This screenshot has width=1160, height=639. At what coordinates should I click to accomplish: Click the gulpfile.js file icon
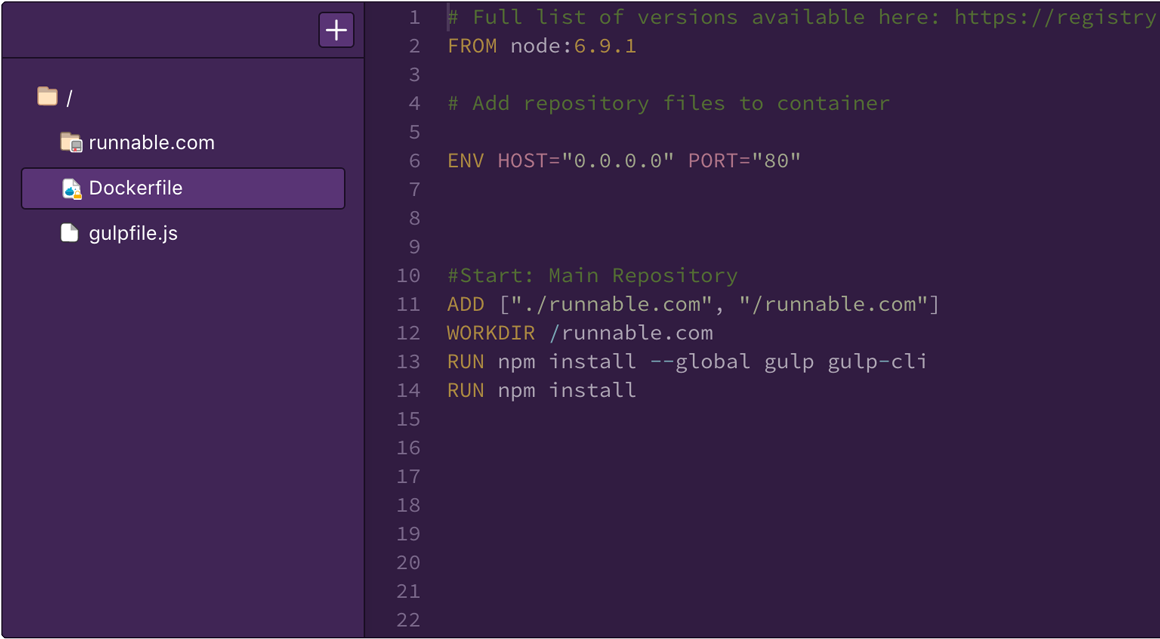pos(69,233)
